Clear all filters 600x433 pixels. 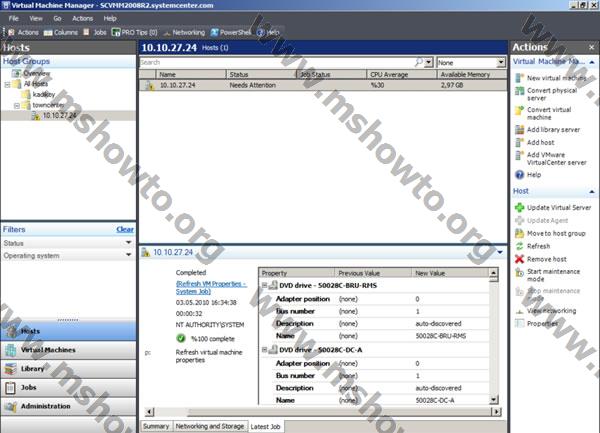(125, 230)
